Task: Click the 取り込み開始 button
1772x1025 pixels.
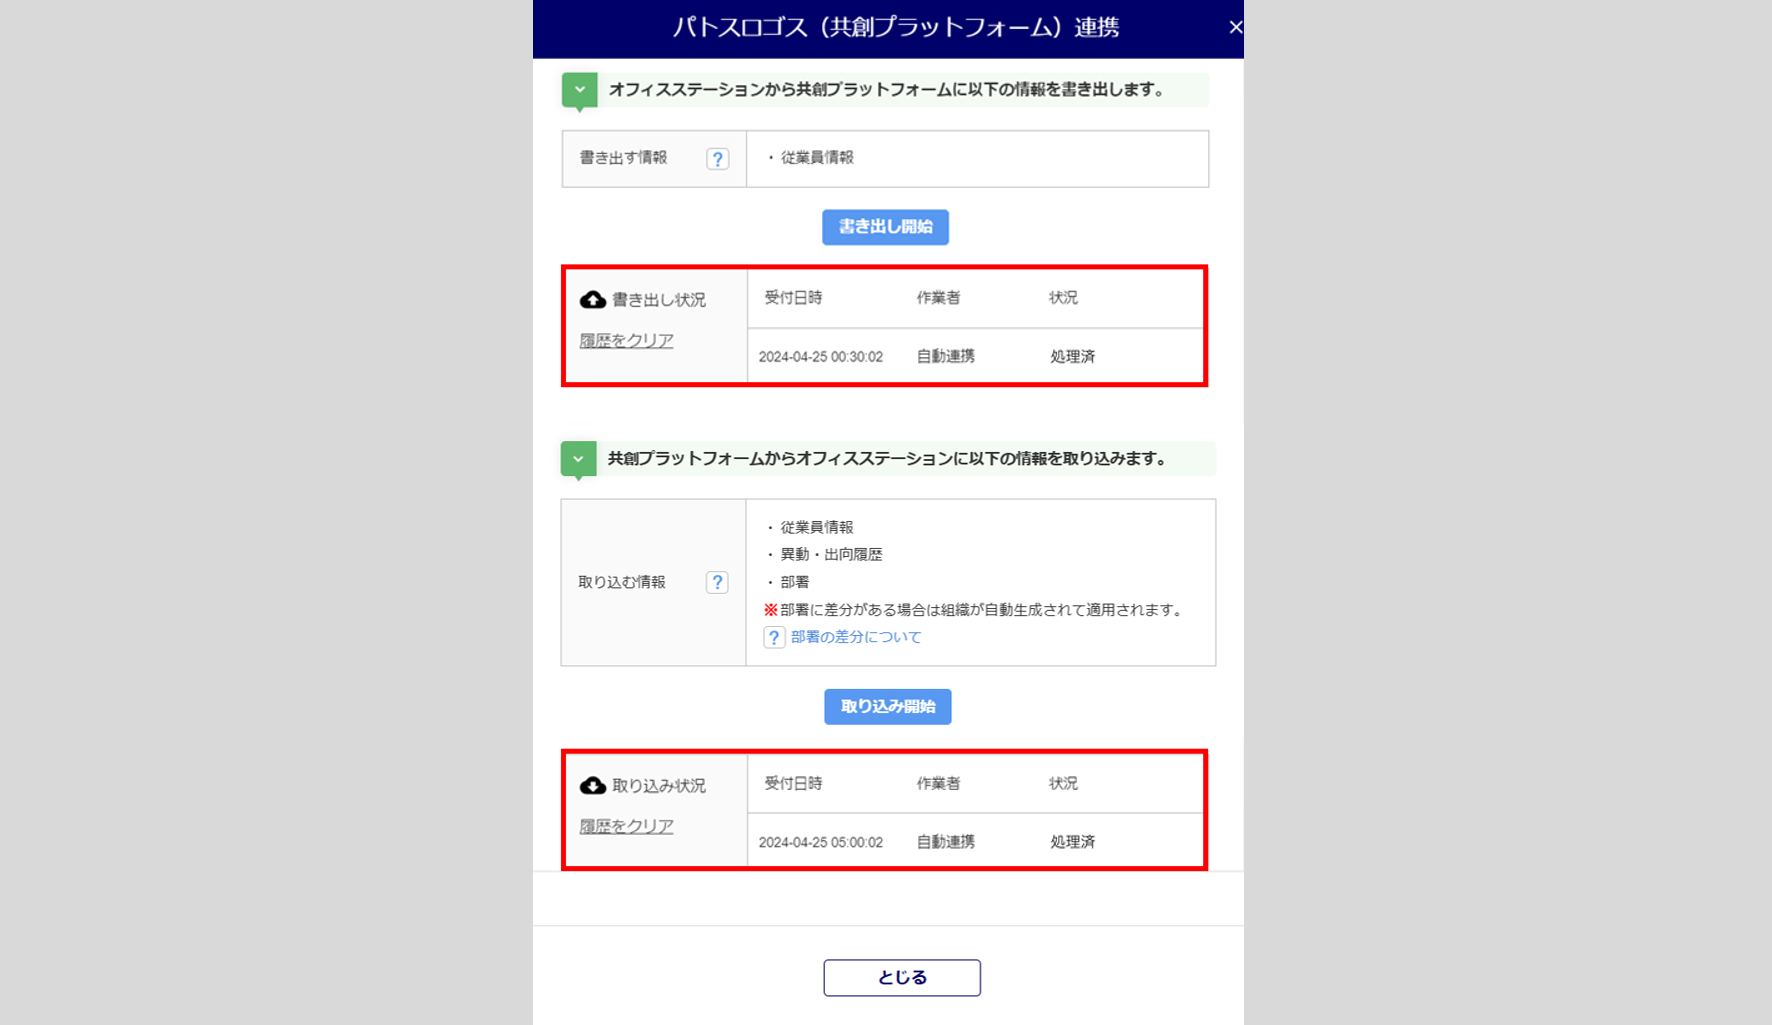Action: 888,707
